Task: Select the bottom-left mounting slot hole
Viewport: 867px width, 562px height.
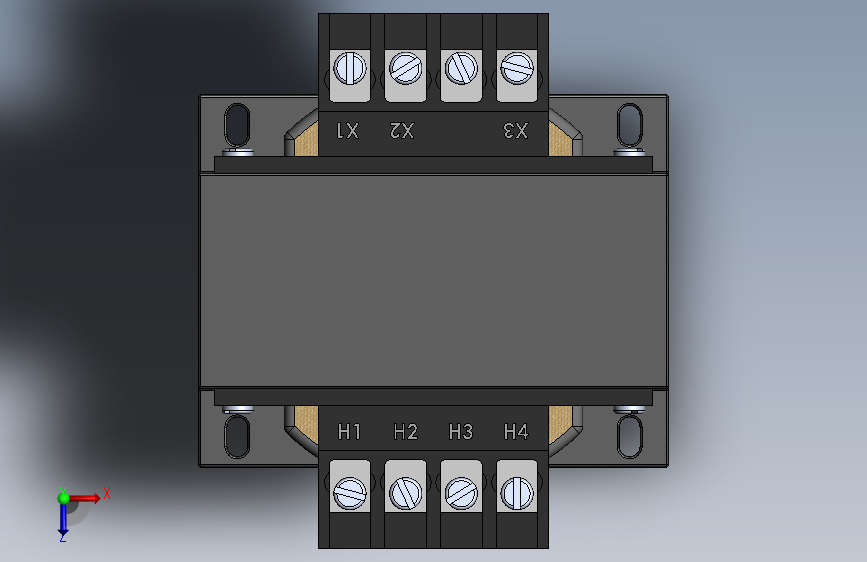Action: pyautogui.click(x=237, y=436)
